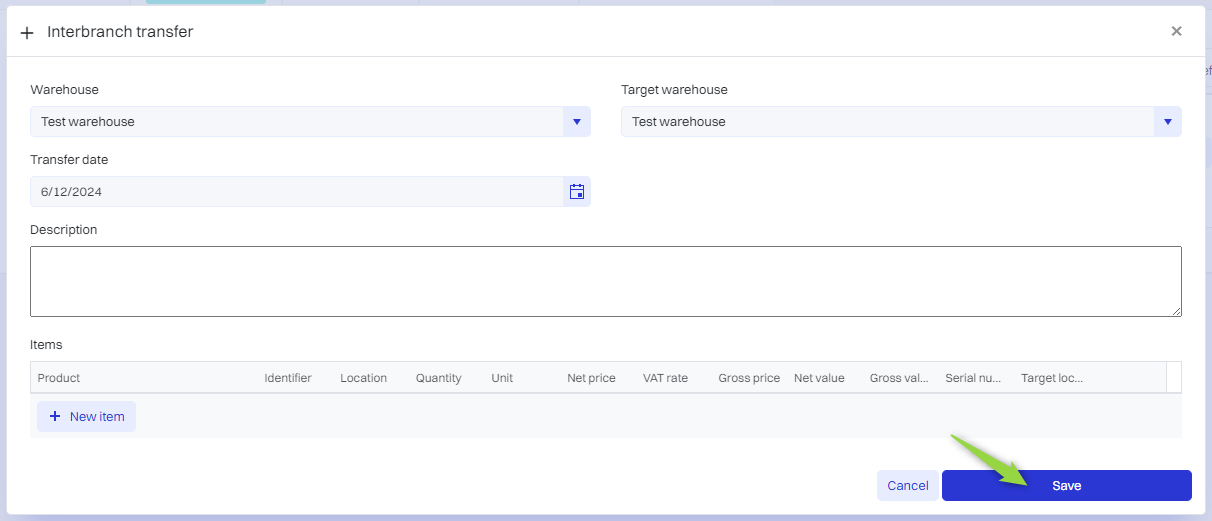Image resolution: width=1212 pixels, height=521 pixels.
Task: Select the VAT rate column header
Action: pyautogui.click(x=665, y=378)
